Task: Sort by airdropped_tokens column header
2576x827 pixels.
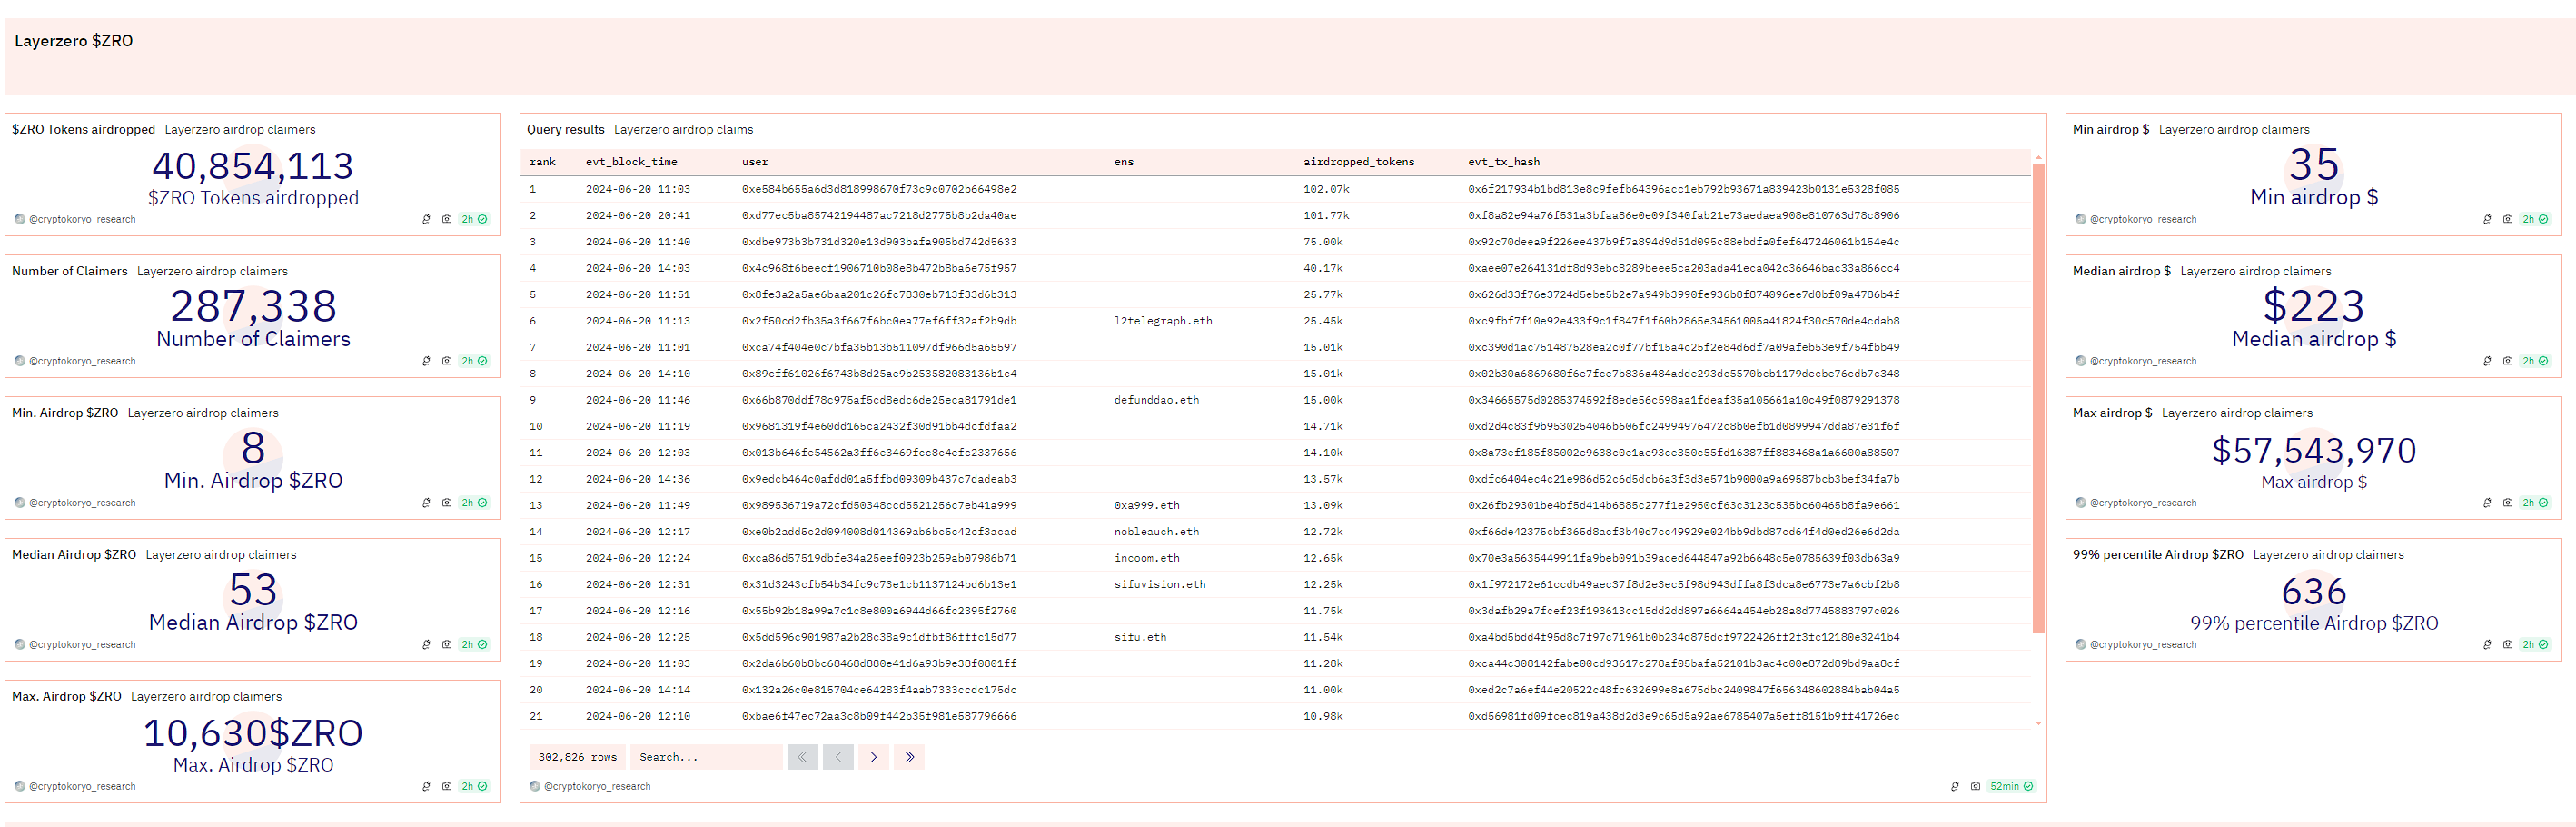Action: click(1358, 162)
